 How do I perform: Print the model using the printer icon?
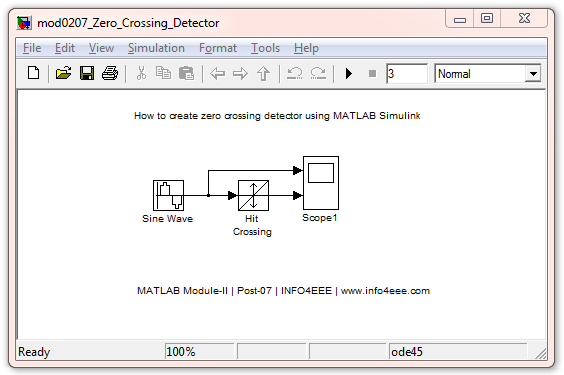point(110,73)
